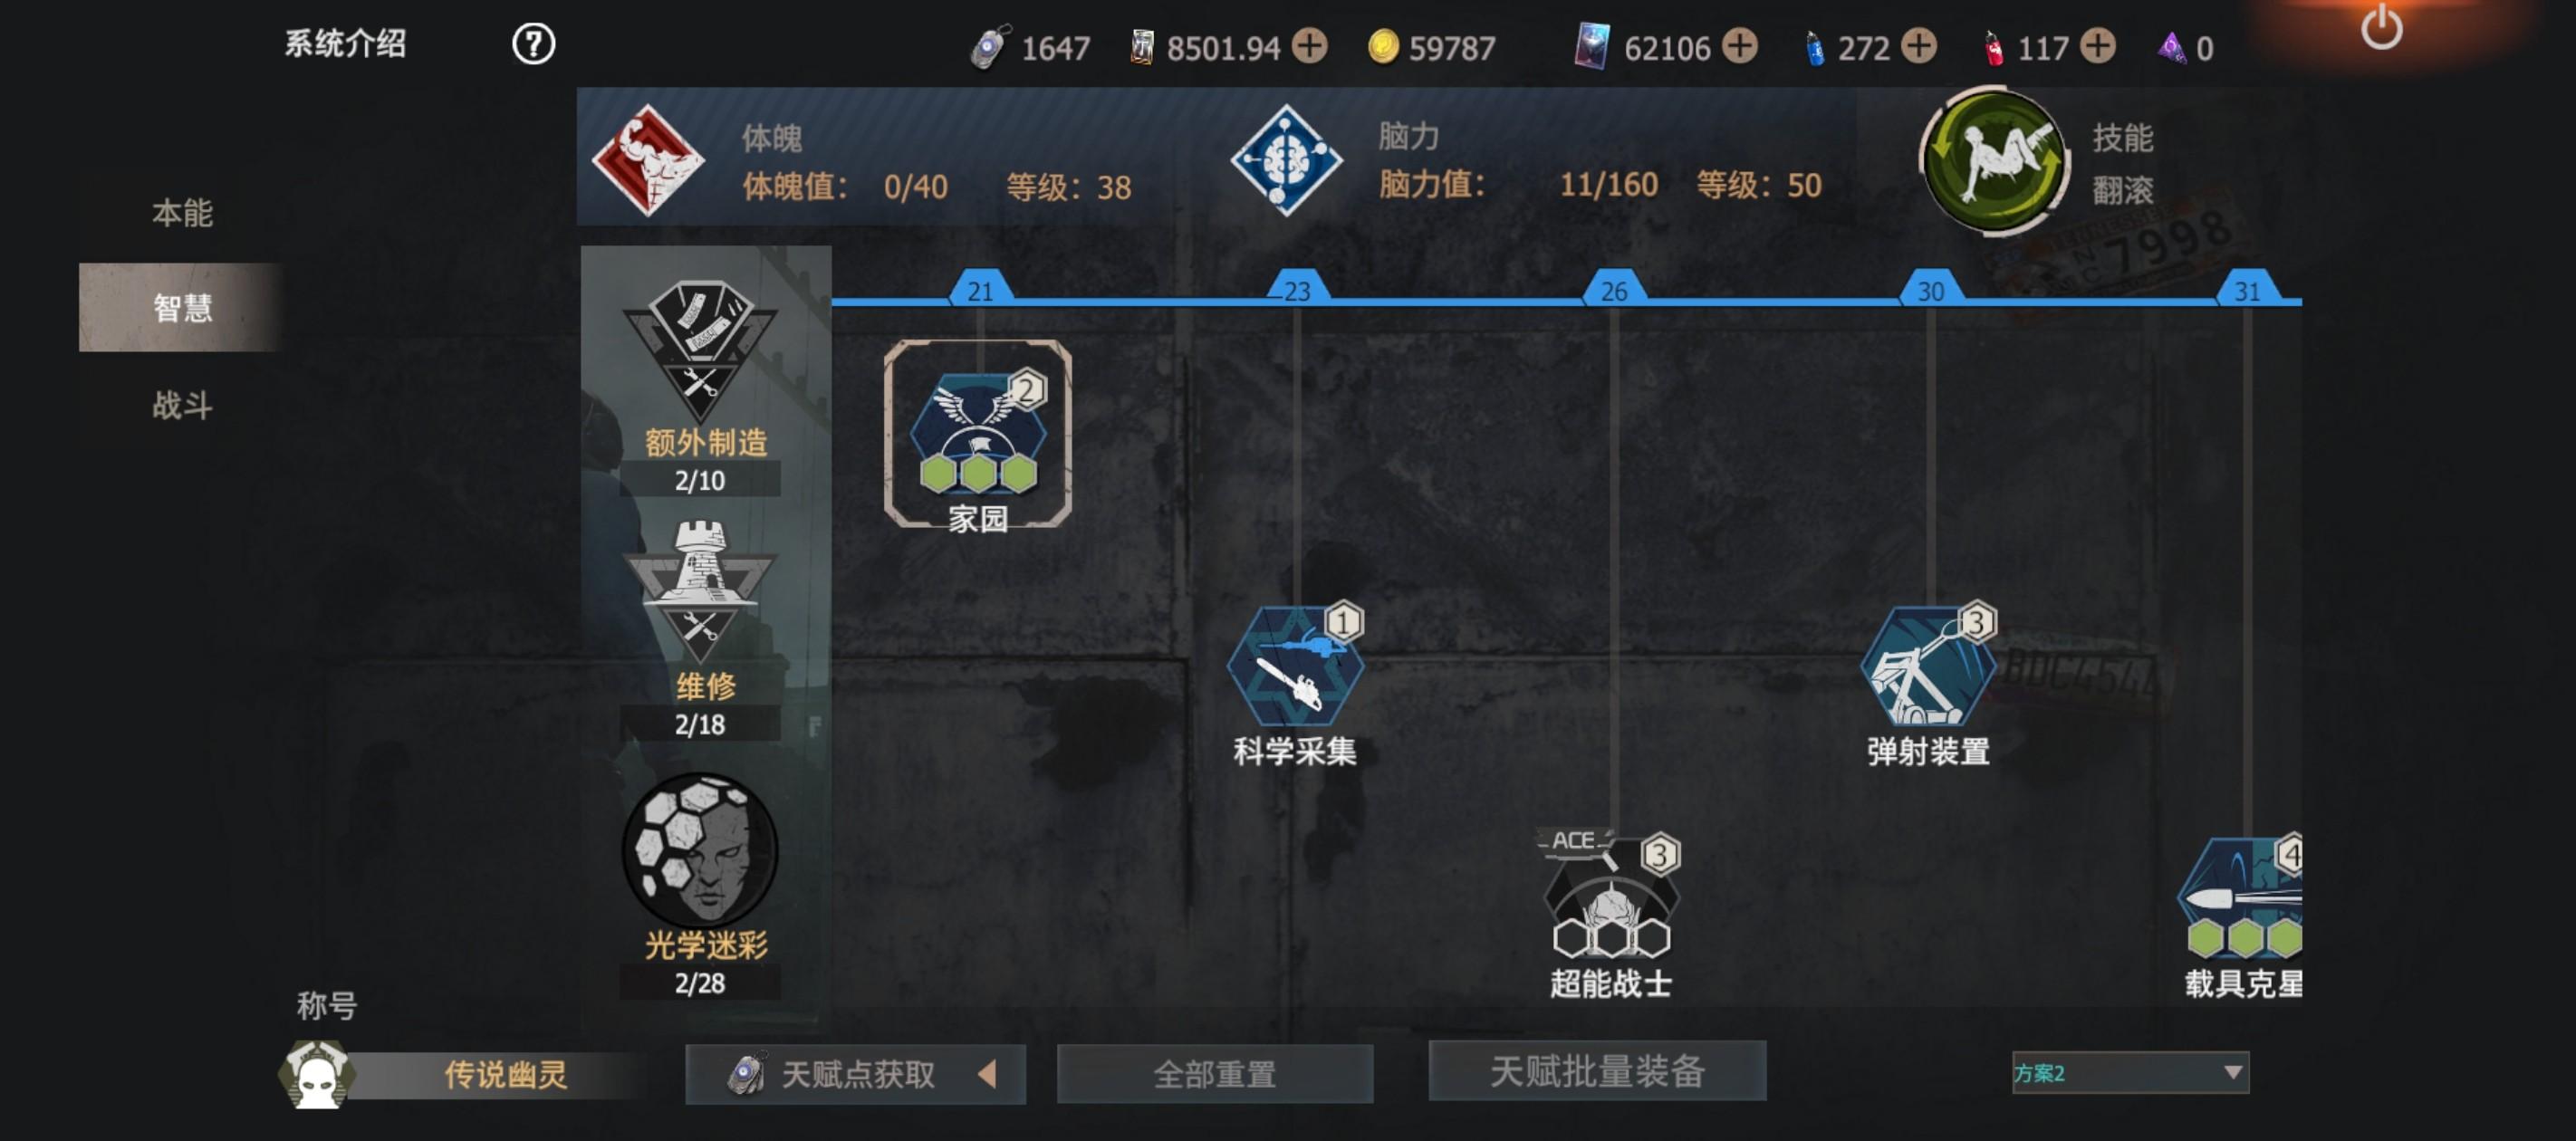Image resolution: width=2576 pixels, height=1141 pixels.
Task: Switch to the 战斗 tab
Action: [x=182, y=405]
